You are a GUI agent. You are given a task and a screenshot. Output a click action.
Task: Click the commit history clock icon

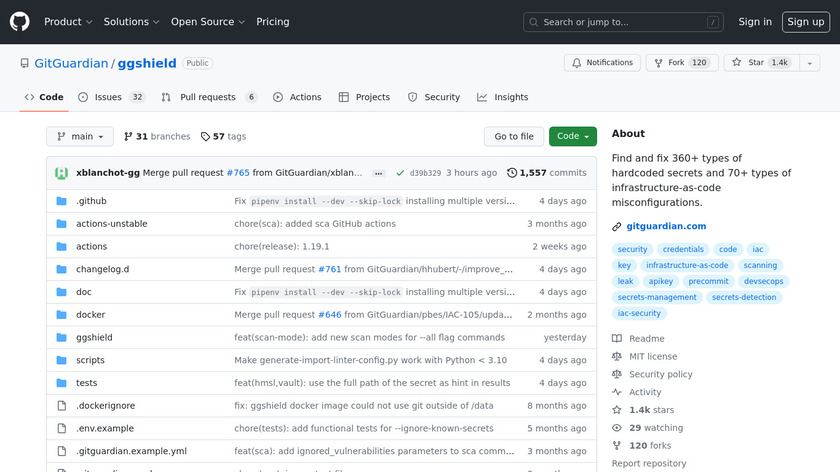(512, 173)
